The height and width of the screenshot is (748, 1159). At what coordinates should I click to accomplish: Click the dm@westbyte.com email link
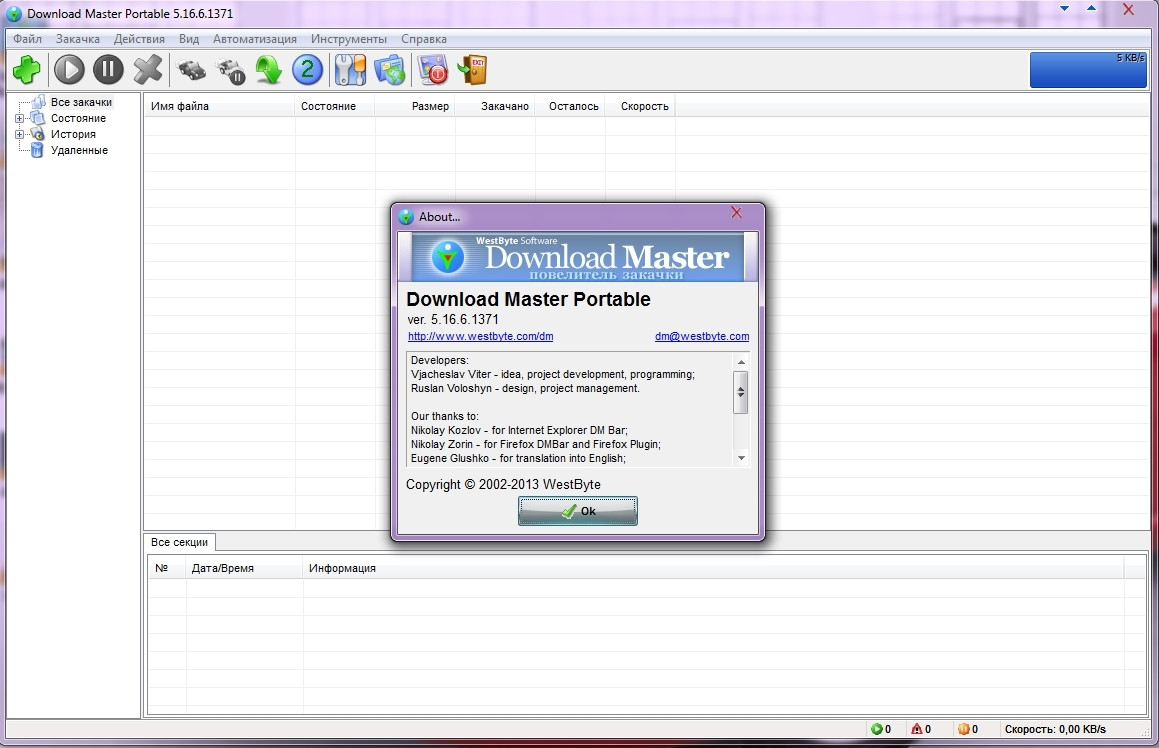(701, 336)
